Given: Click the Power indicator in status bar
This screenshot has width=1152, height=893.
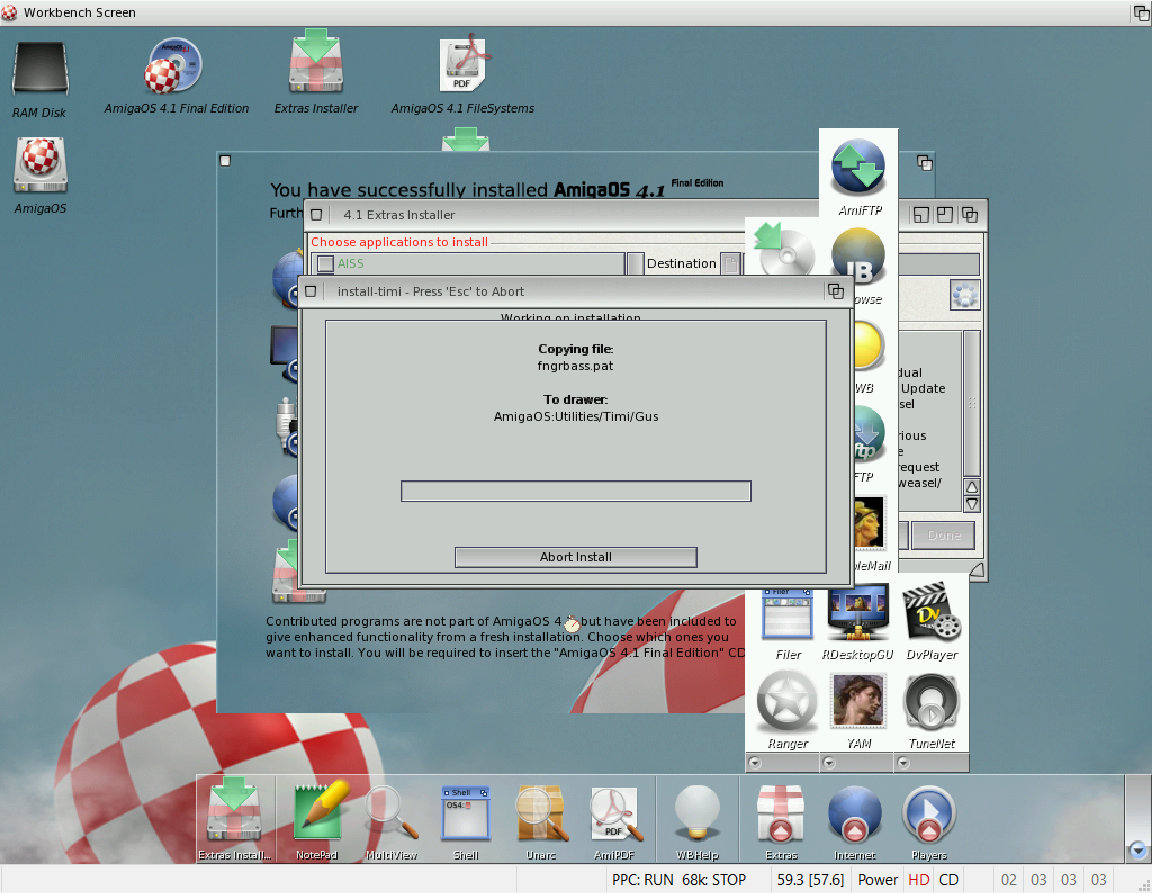Looking at the screenshot, I should 877,880.
